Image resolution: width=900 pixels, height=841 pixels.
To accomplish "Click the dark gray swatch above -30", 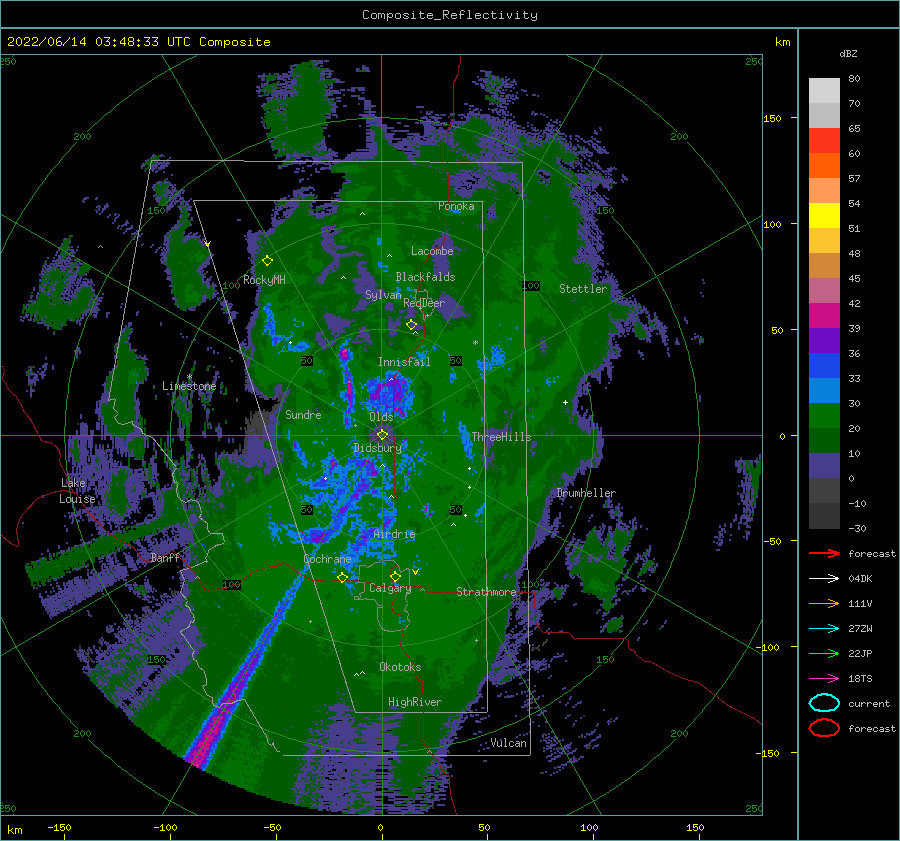I will (x=824, y=516).
